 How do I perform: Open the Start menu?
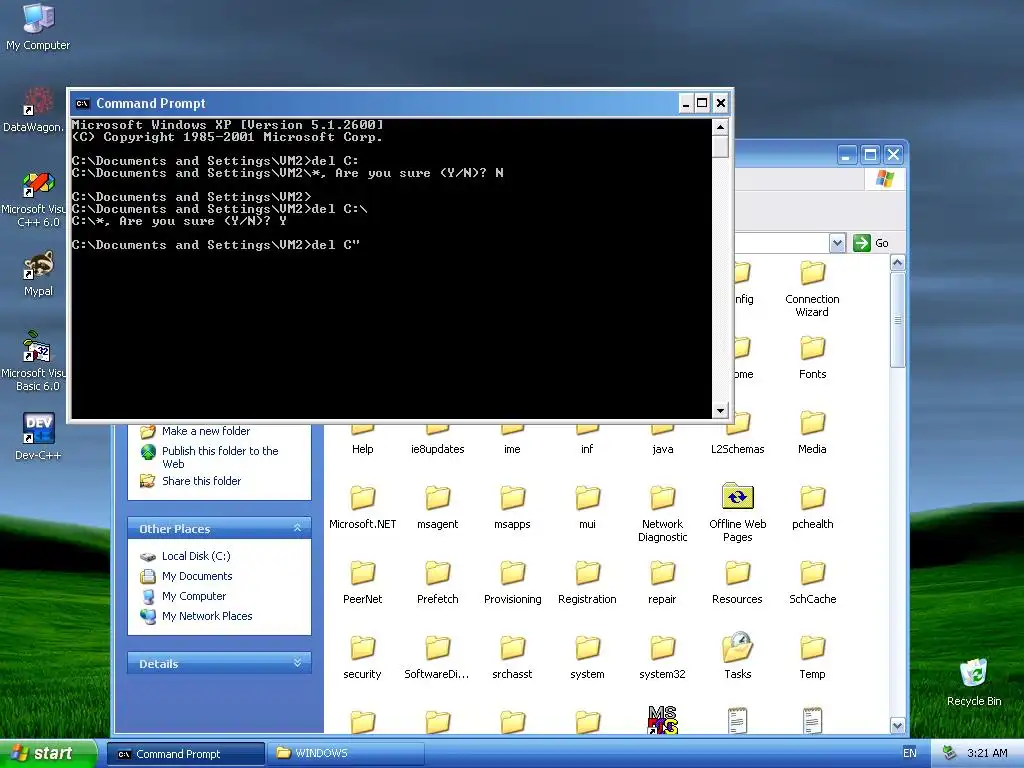[48, 753]
